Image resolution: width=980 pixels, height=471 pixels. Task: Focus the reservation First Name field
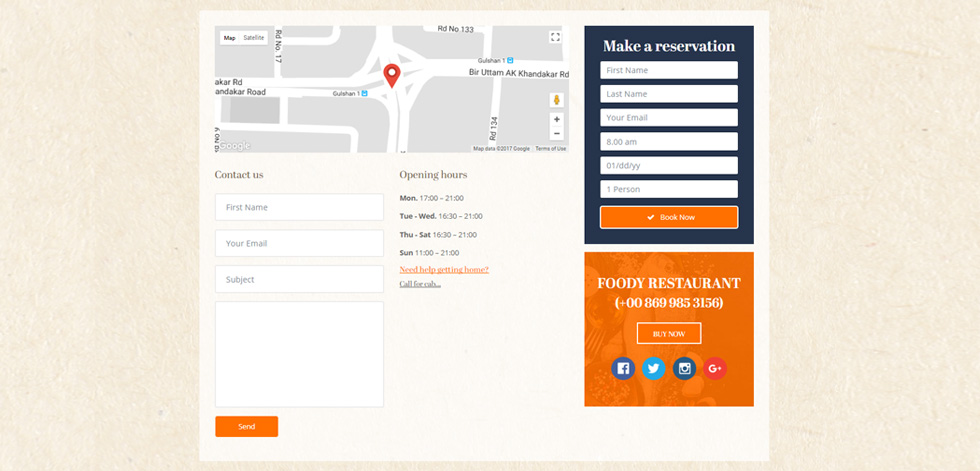669,70
